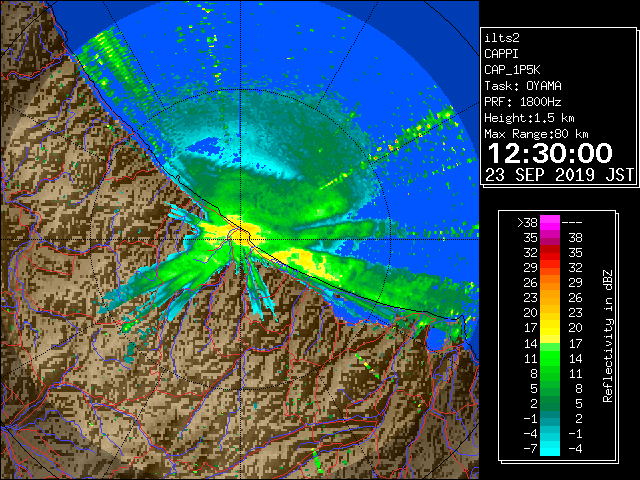Click the red 32 dBZ legend swatch

click(550, 253)
